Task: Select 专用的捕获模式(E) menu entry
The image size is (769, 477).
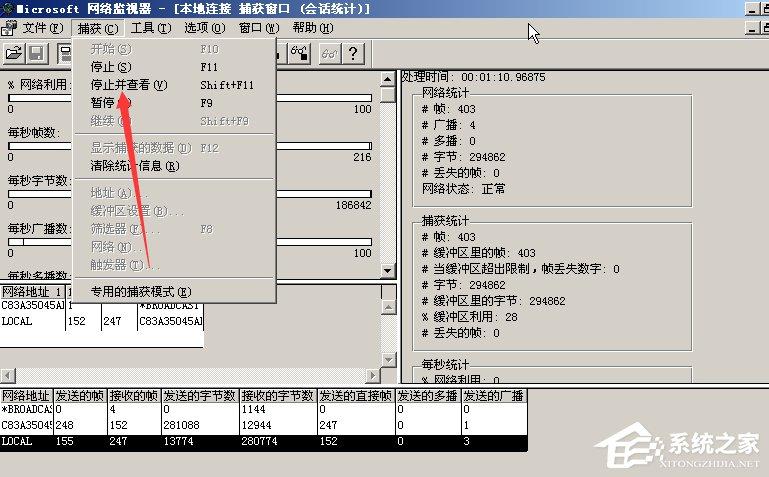Action: (174, 292)
